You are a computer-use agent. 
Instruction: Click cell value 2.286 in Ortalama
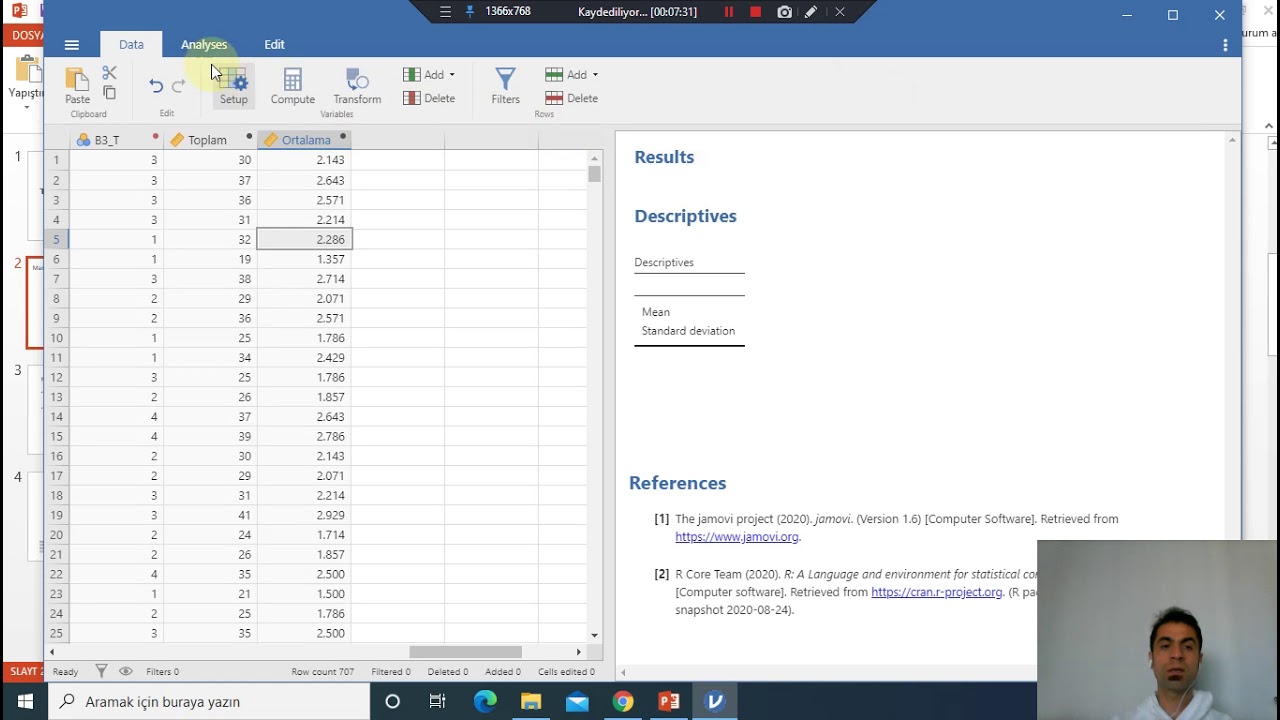(304, 239)
